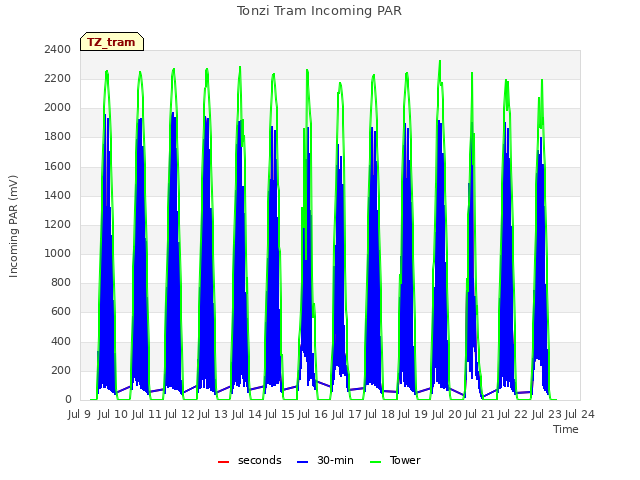Click the Jul 19 tick label
Viewport: 640px width, 480px height.
(x=412, y=415)
